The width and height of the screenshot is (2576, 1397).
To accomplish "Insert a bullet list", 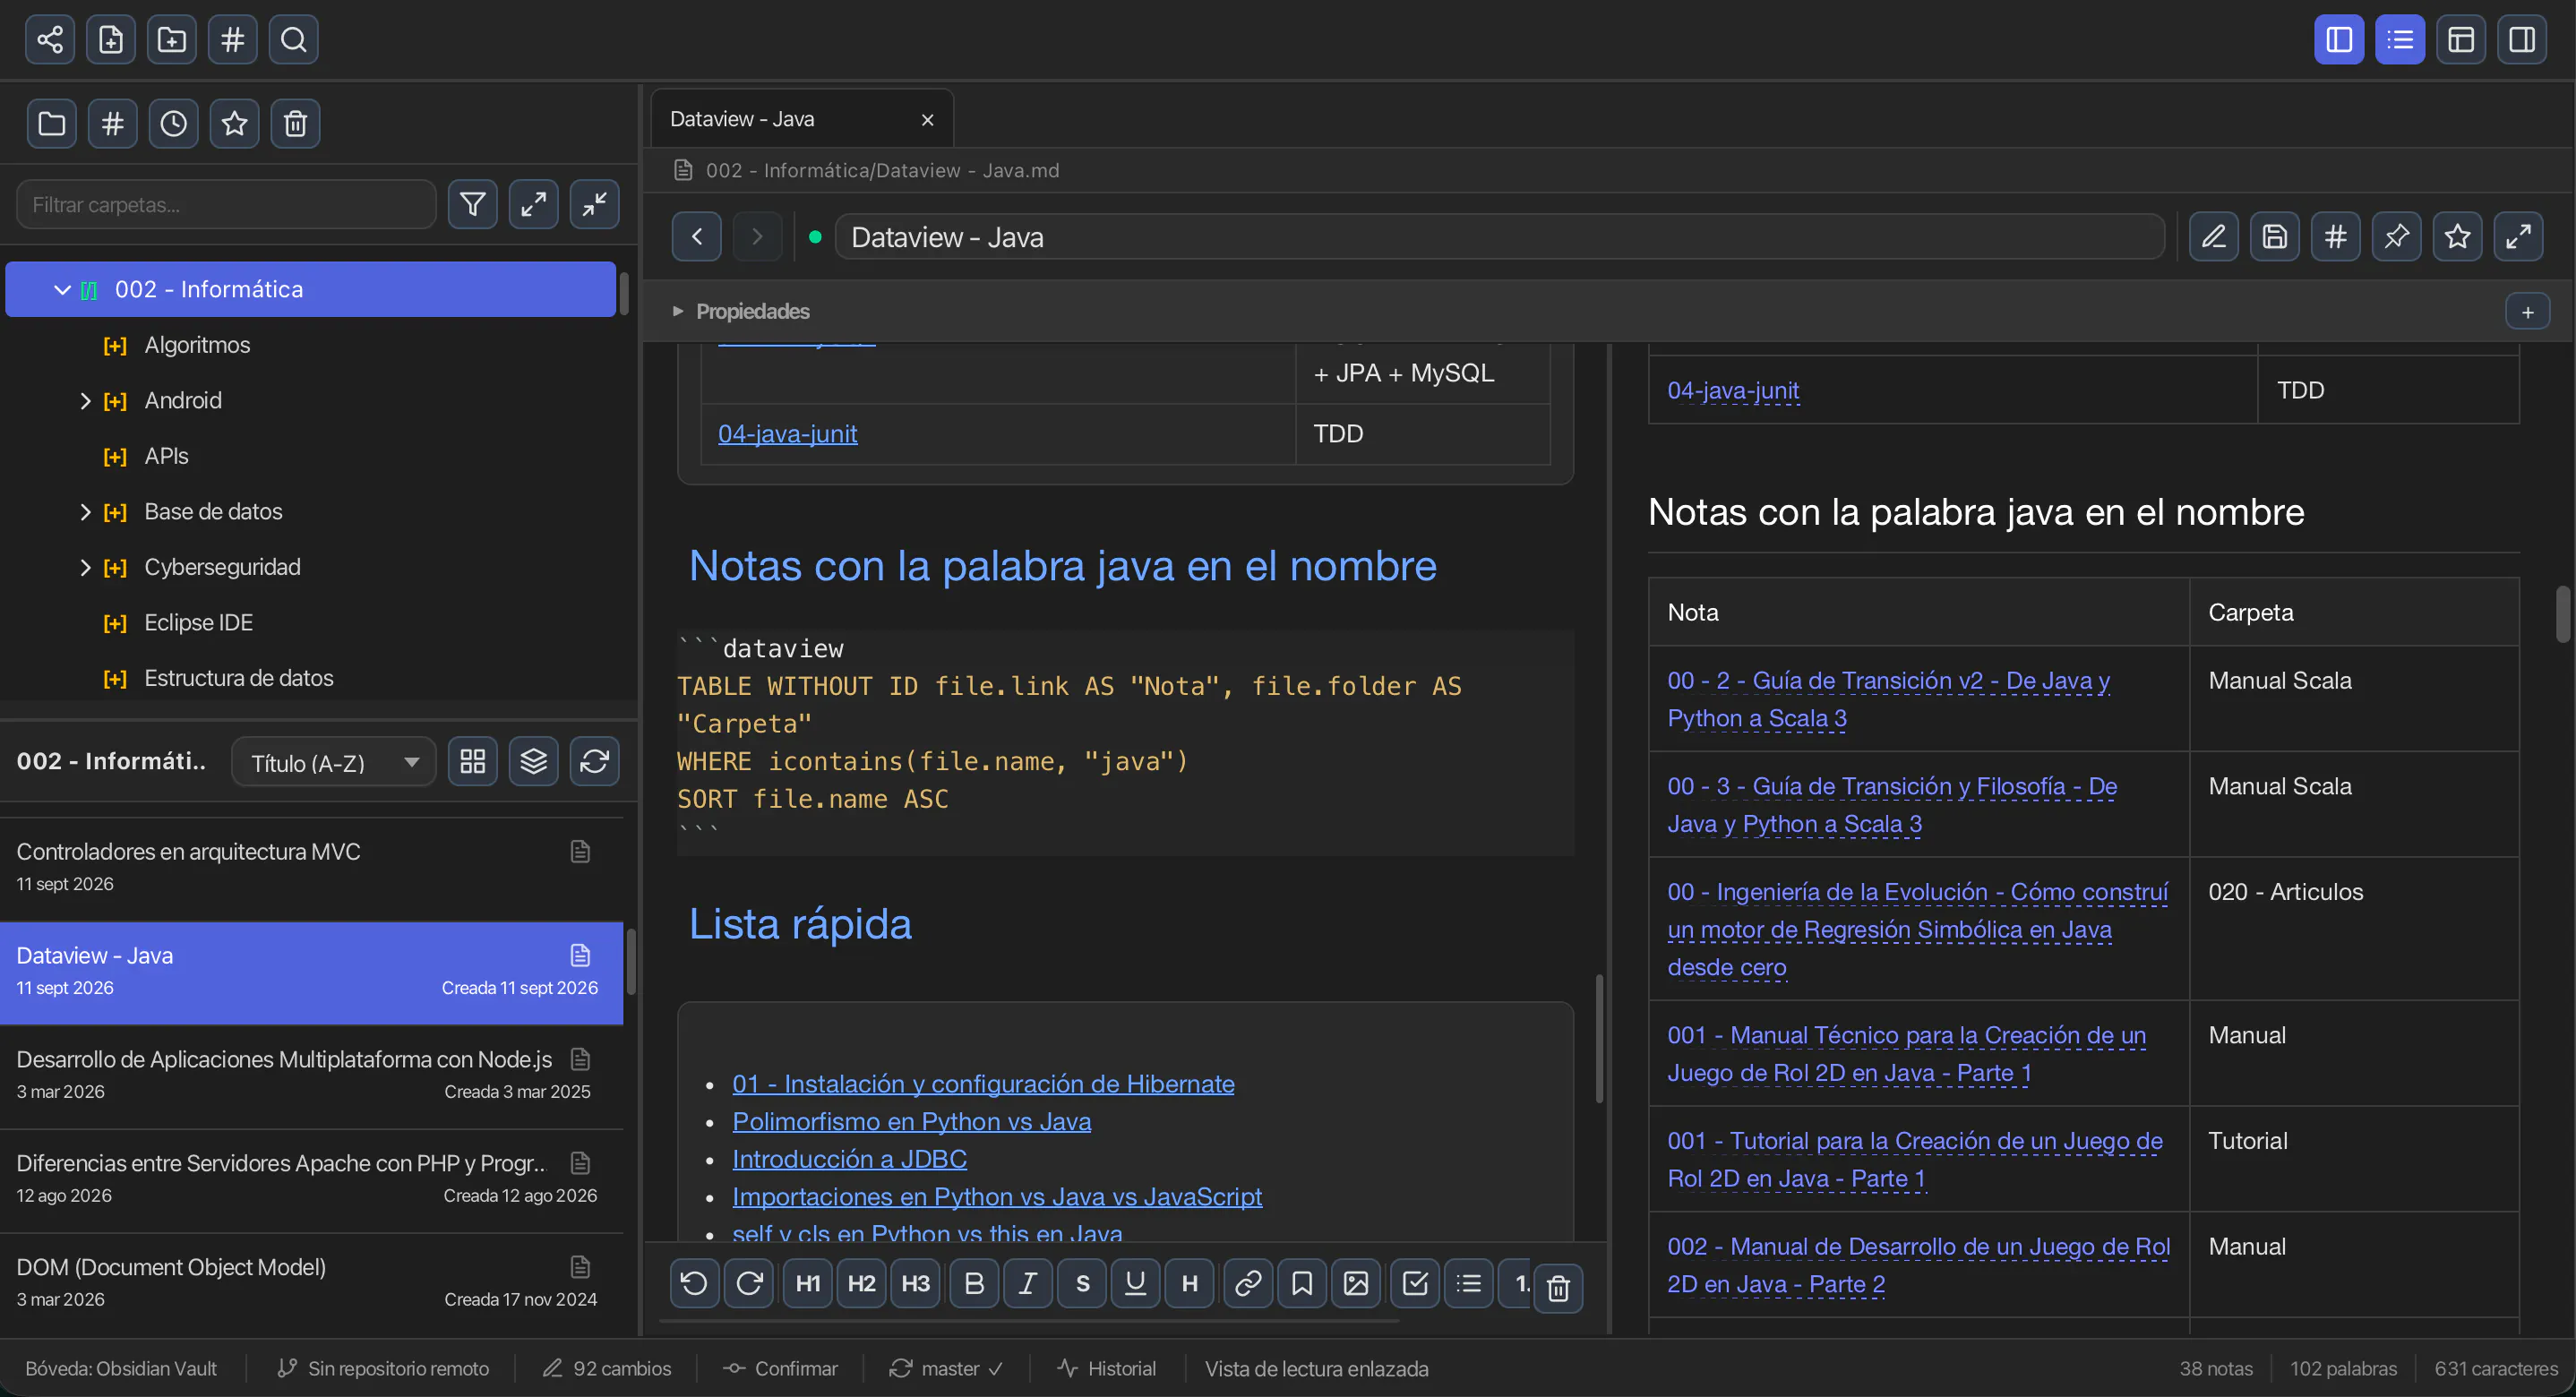I will point(1469,1283).
